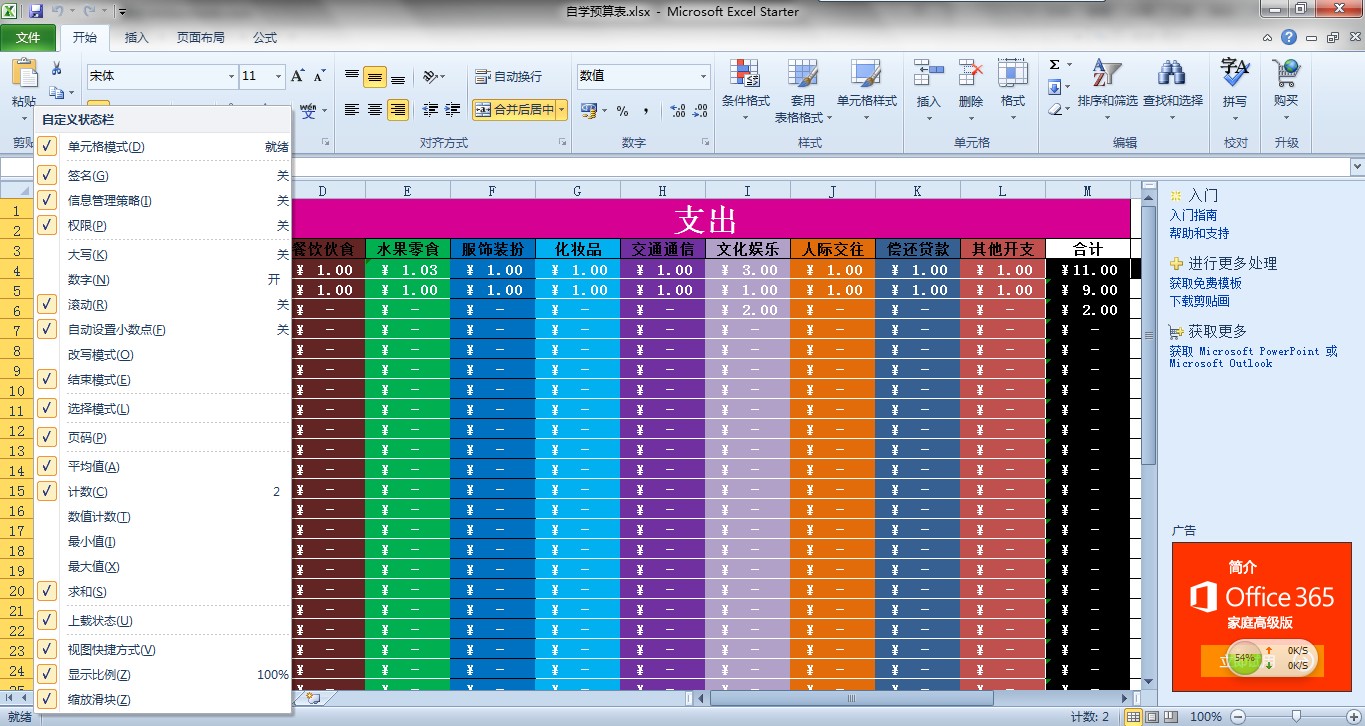Open Help question mark icon
Screen dimensions: 1365x726
pos(1289,37)
